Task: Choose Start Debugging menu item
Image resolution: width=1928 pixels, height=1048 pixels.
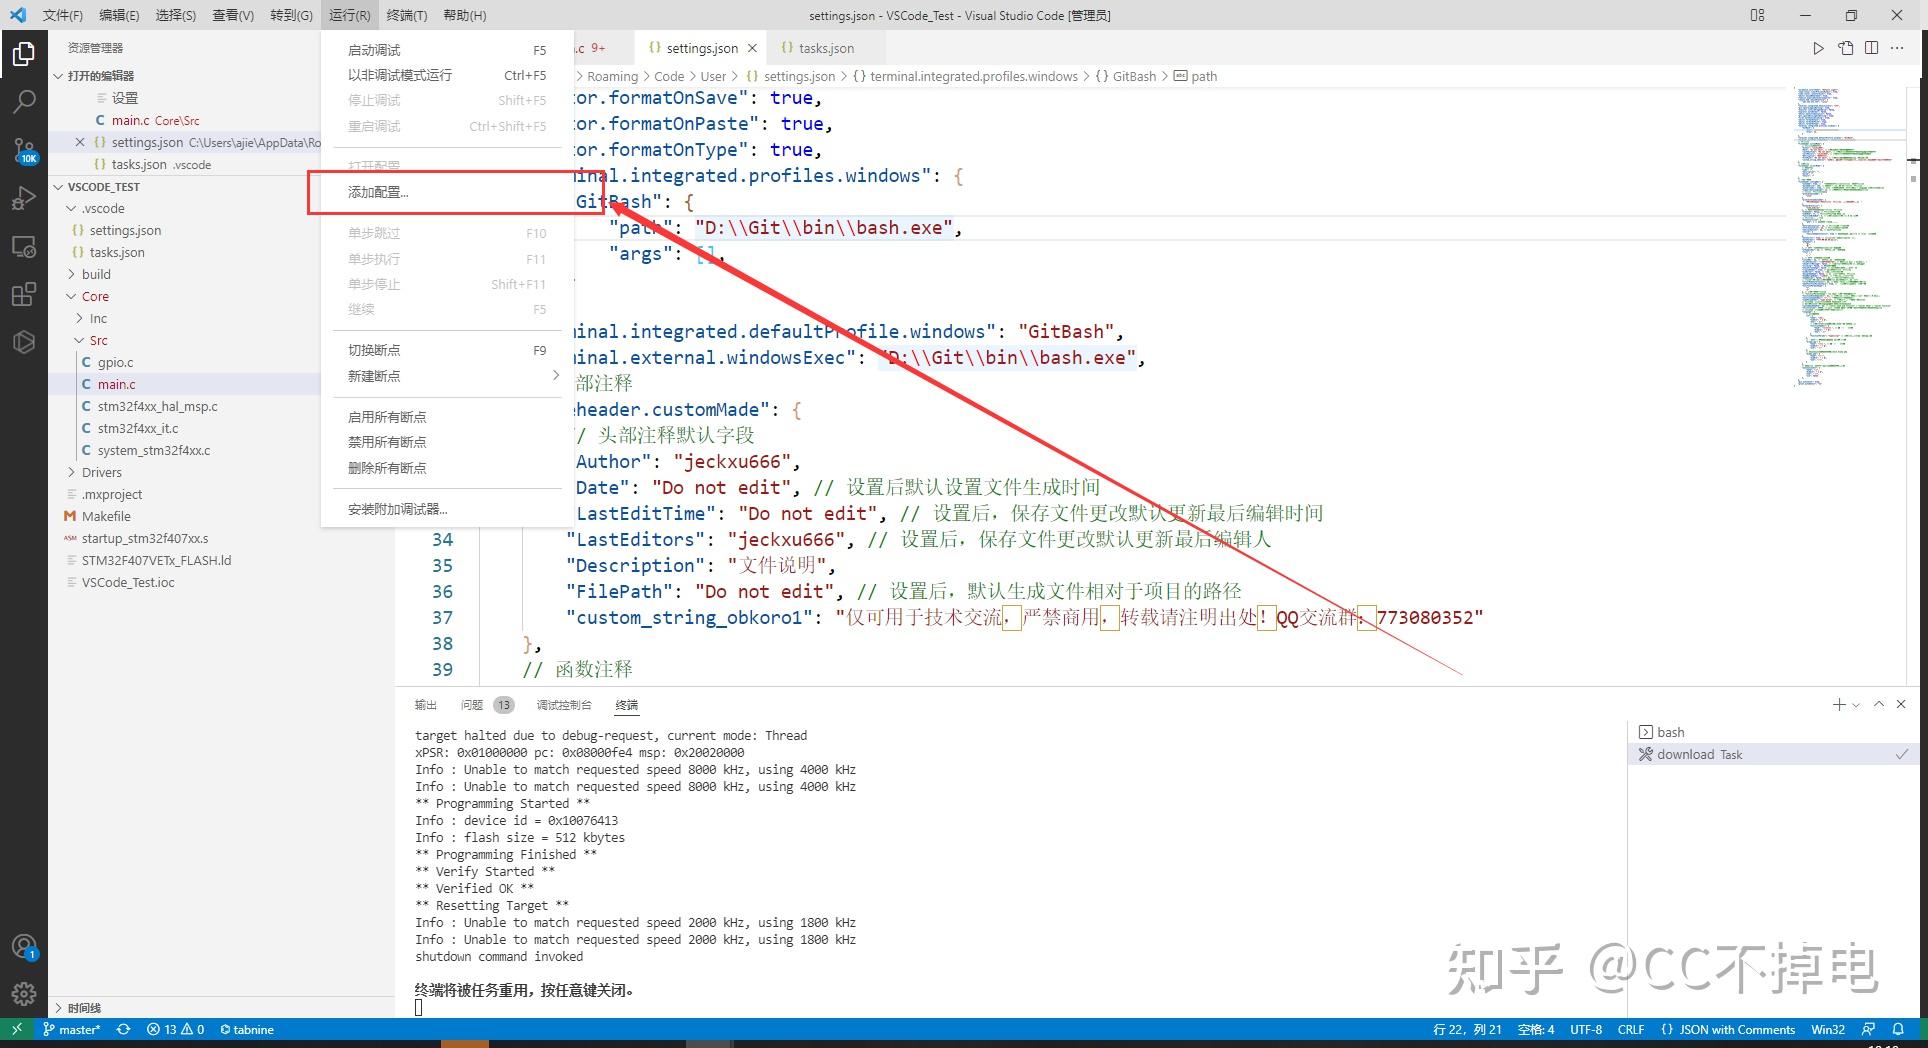Action: [447, 50]
